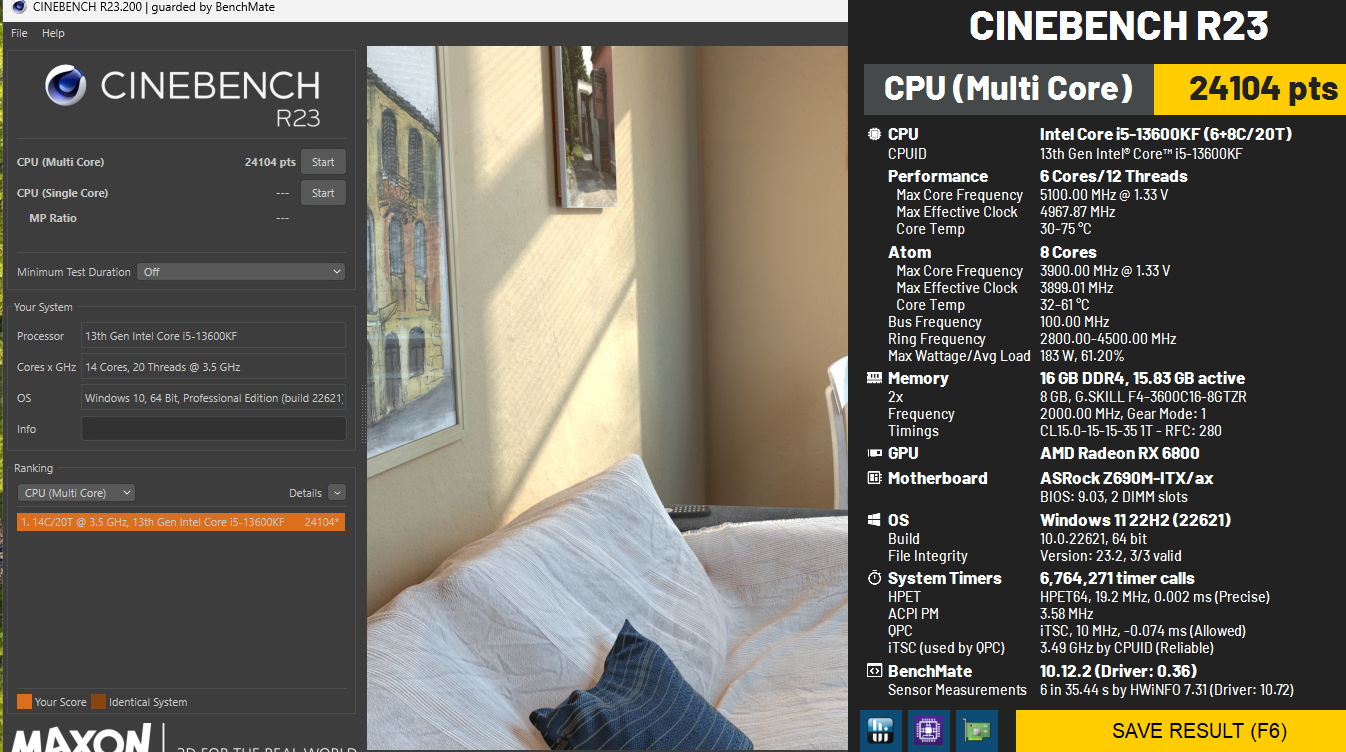Click the AMD Radeon RX 6800 text
This screenshot has width=1346, height=752.
click(1120, 453)
